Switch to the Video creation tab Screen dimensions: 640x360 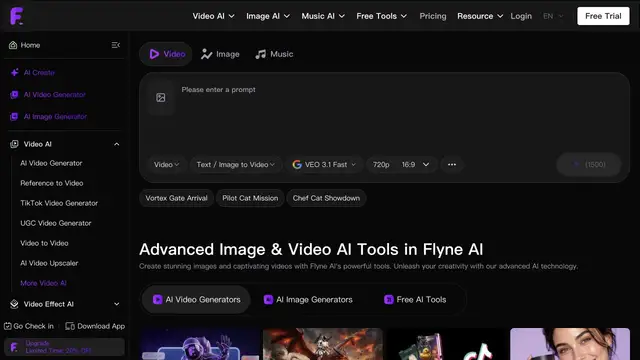click(x=166, y=54)
